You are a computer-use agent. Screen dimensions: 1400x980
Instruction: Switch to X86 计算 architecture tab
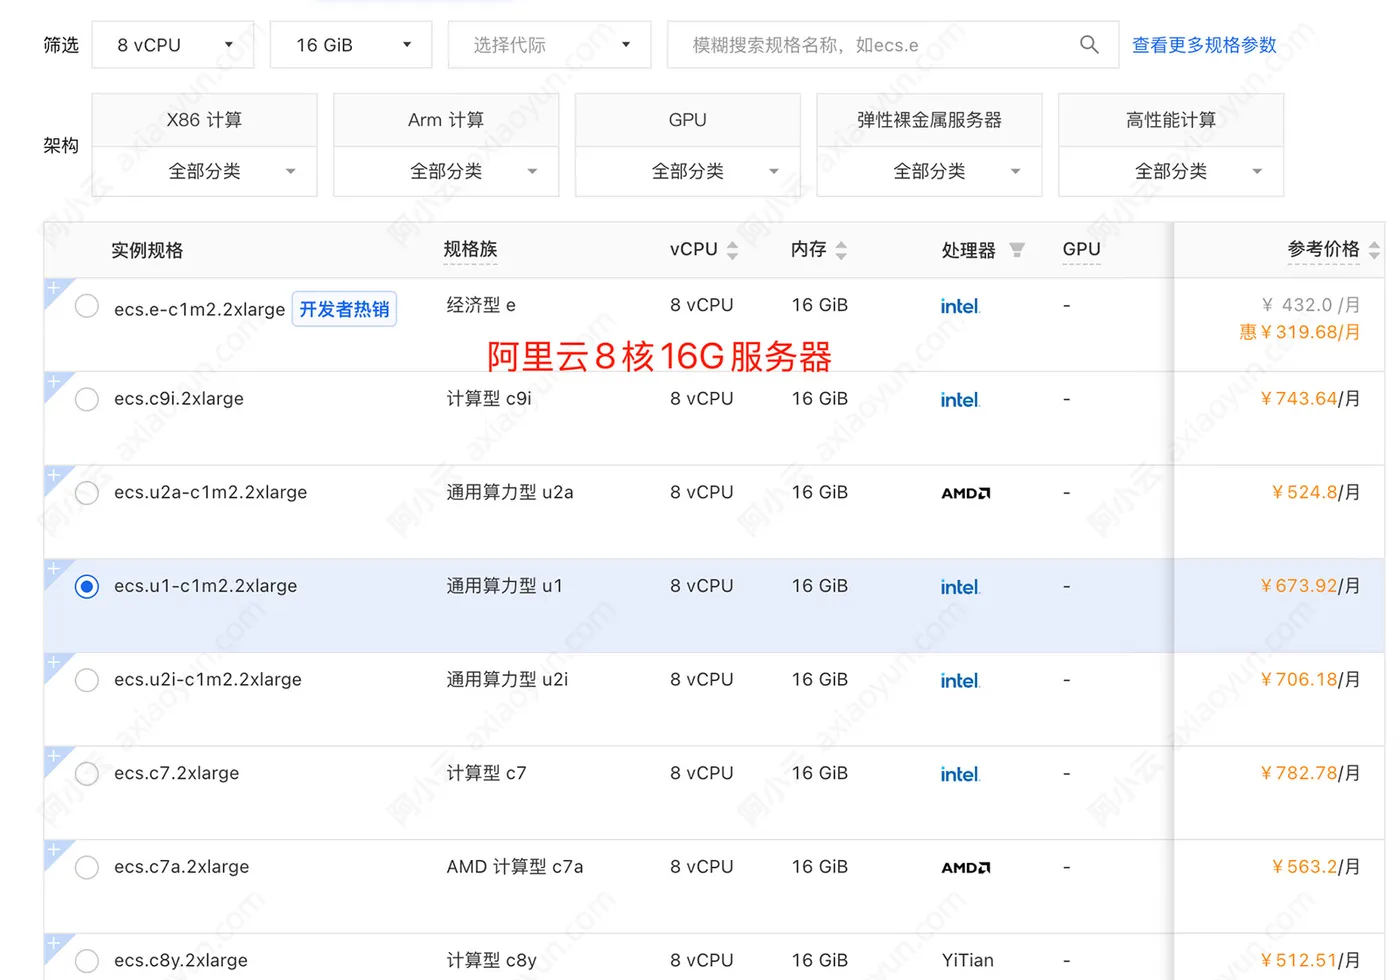click(x=205, y=120)
